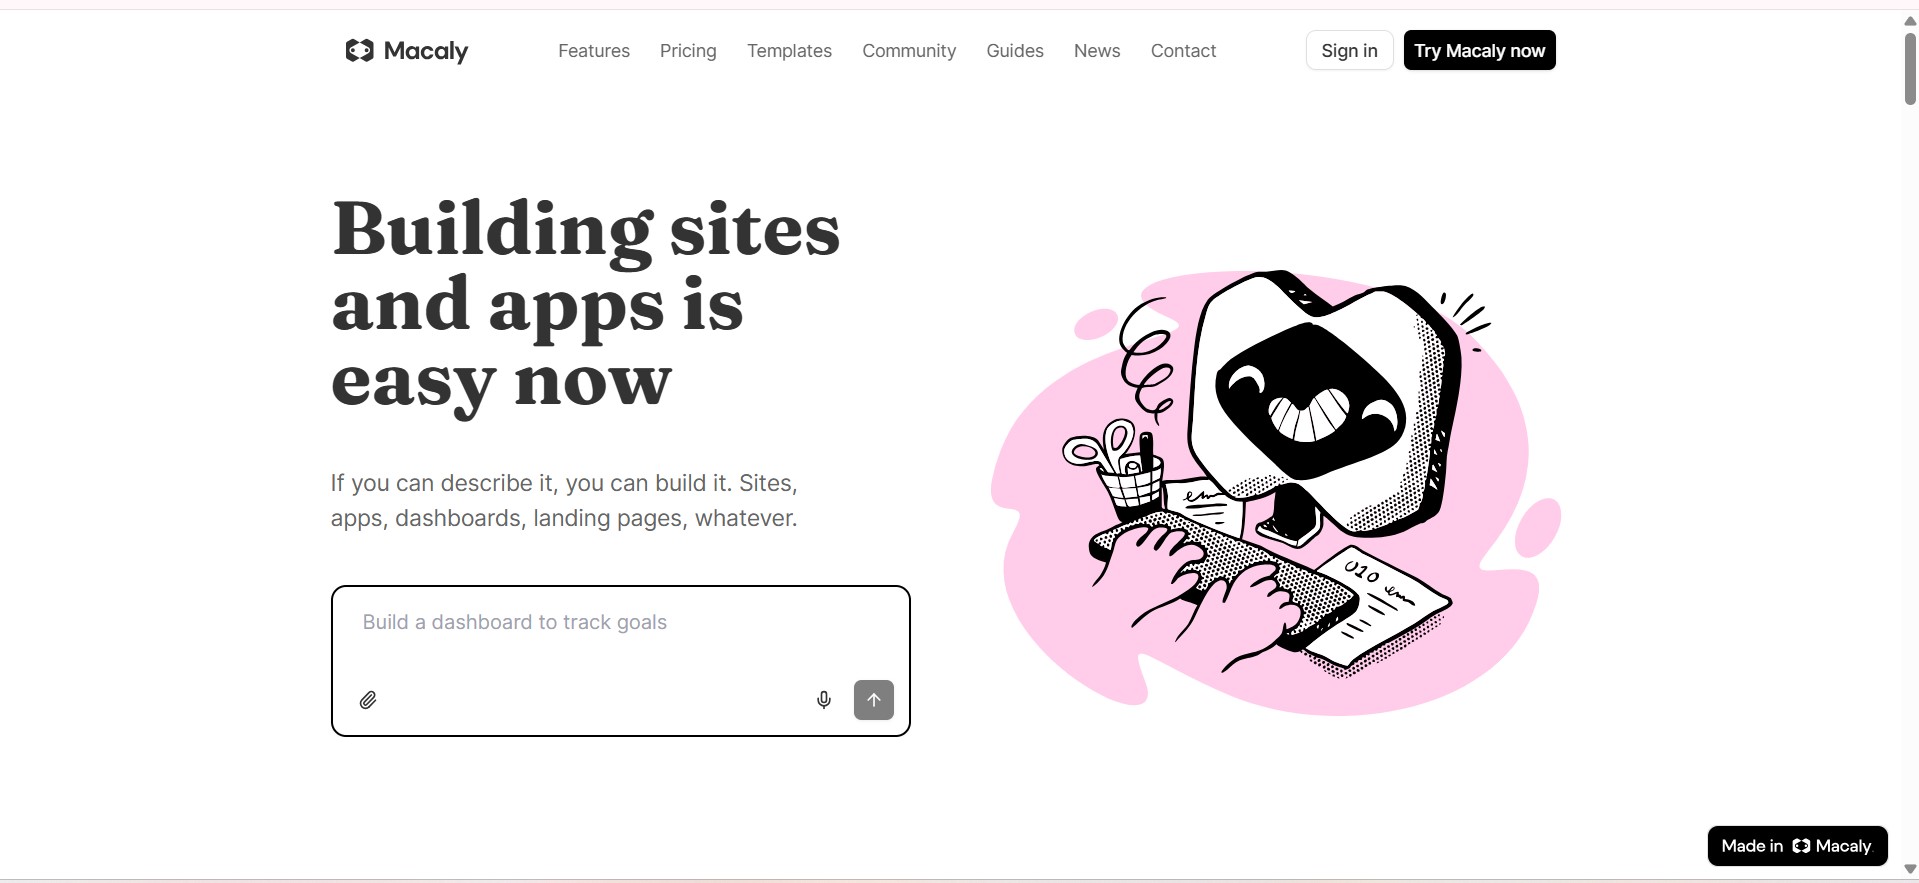Click the paperclip attach file icon
This screenshot has height=883, width=1919.
[368, 700]
